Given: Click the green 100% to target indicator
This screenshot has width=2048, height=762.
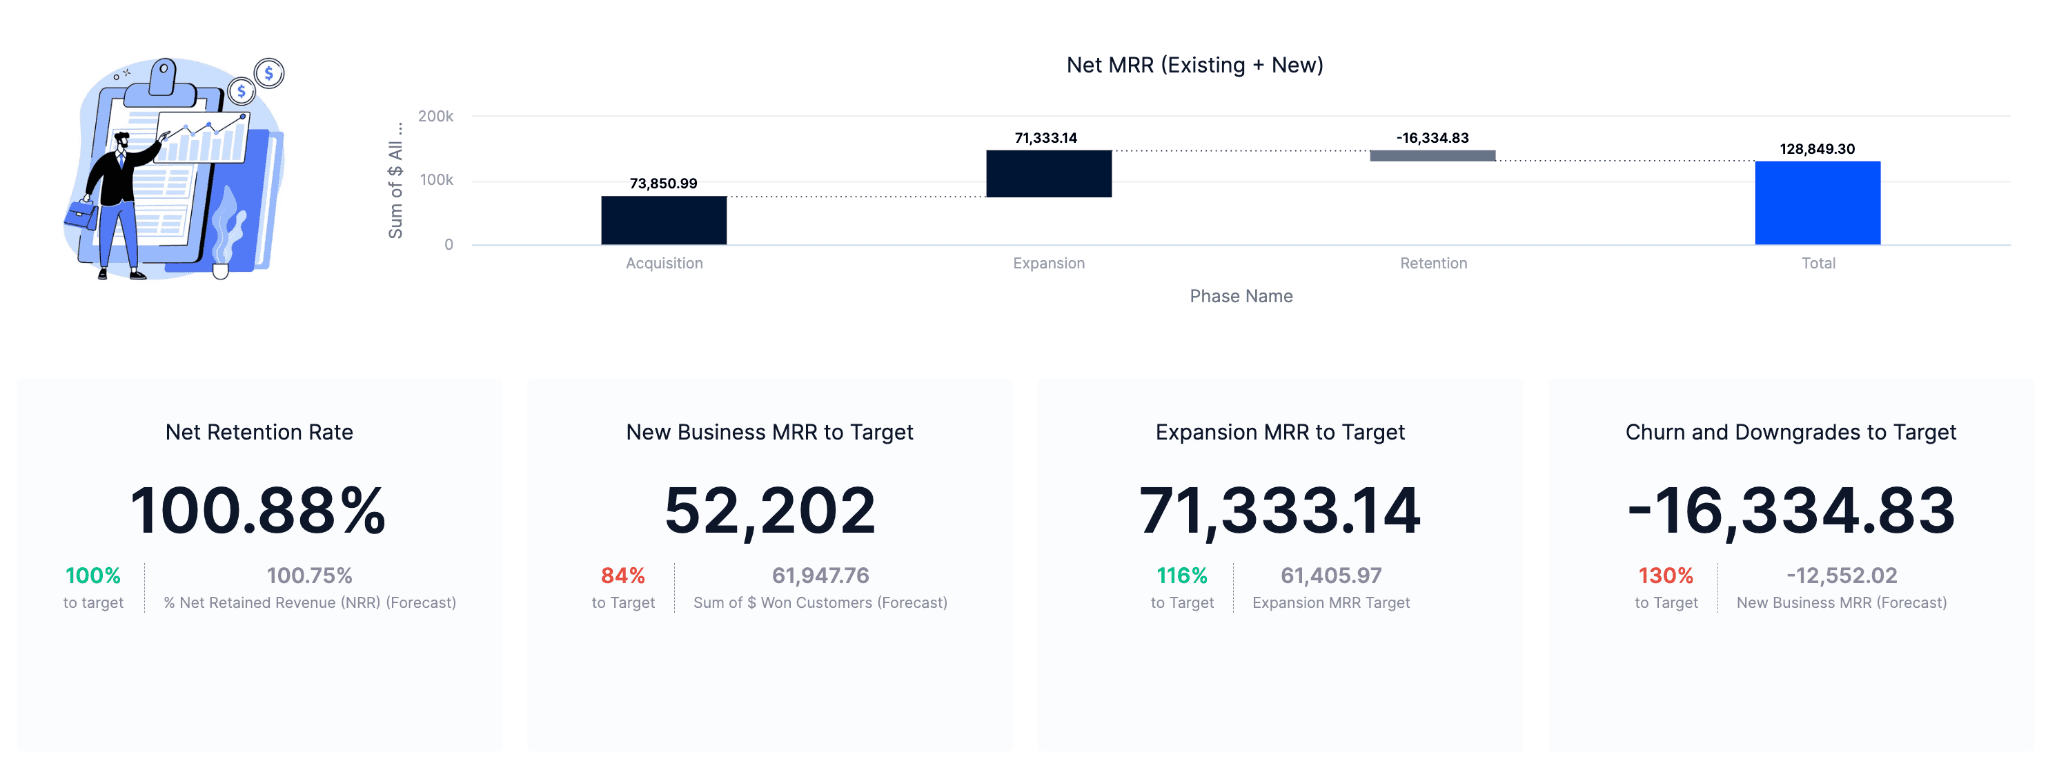Looking at the screenshot, I should [x=93, y=576].
